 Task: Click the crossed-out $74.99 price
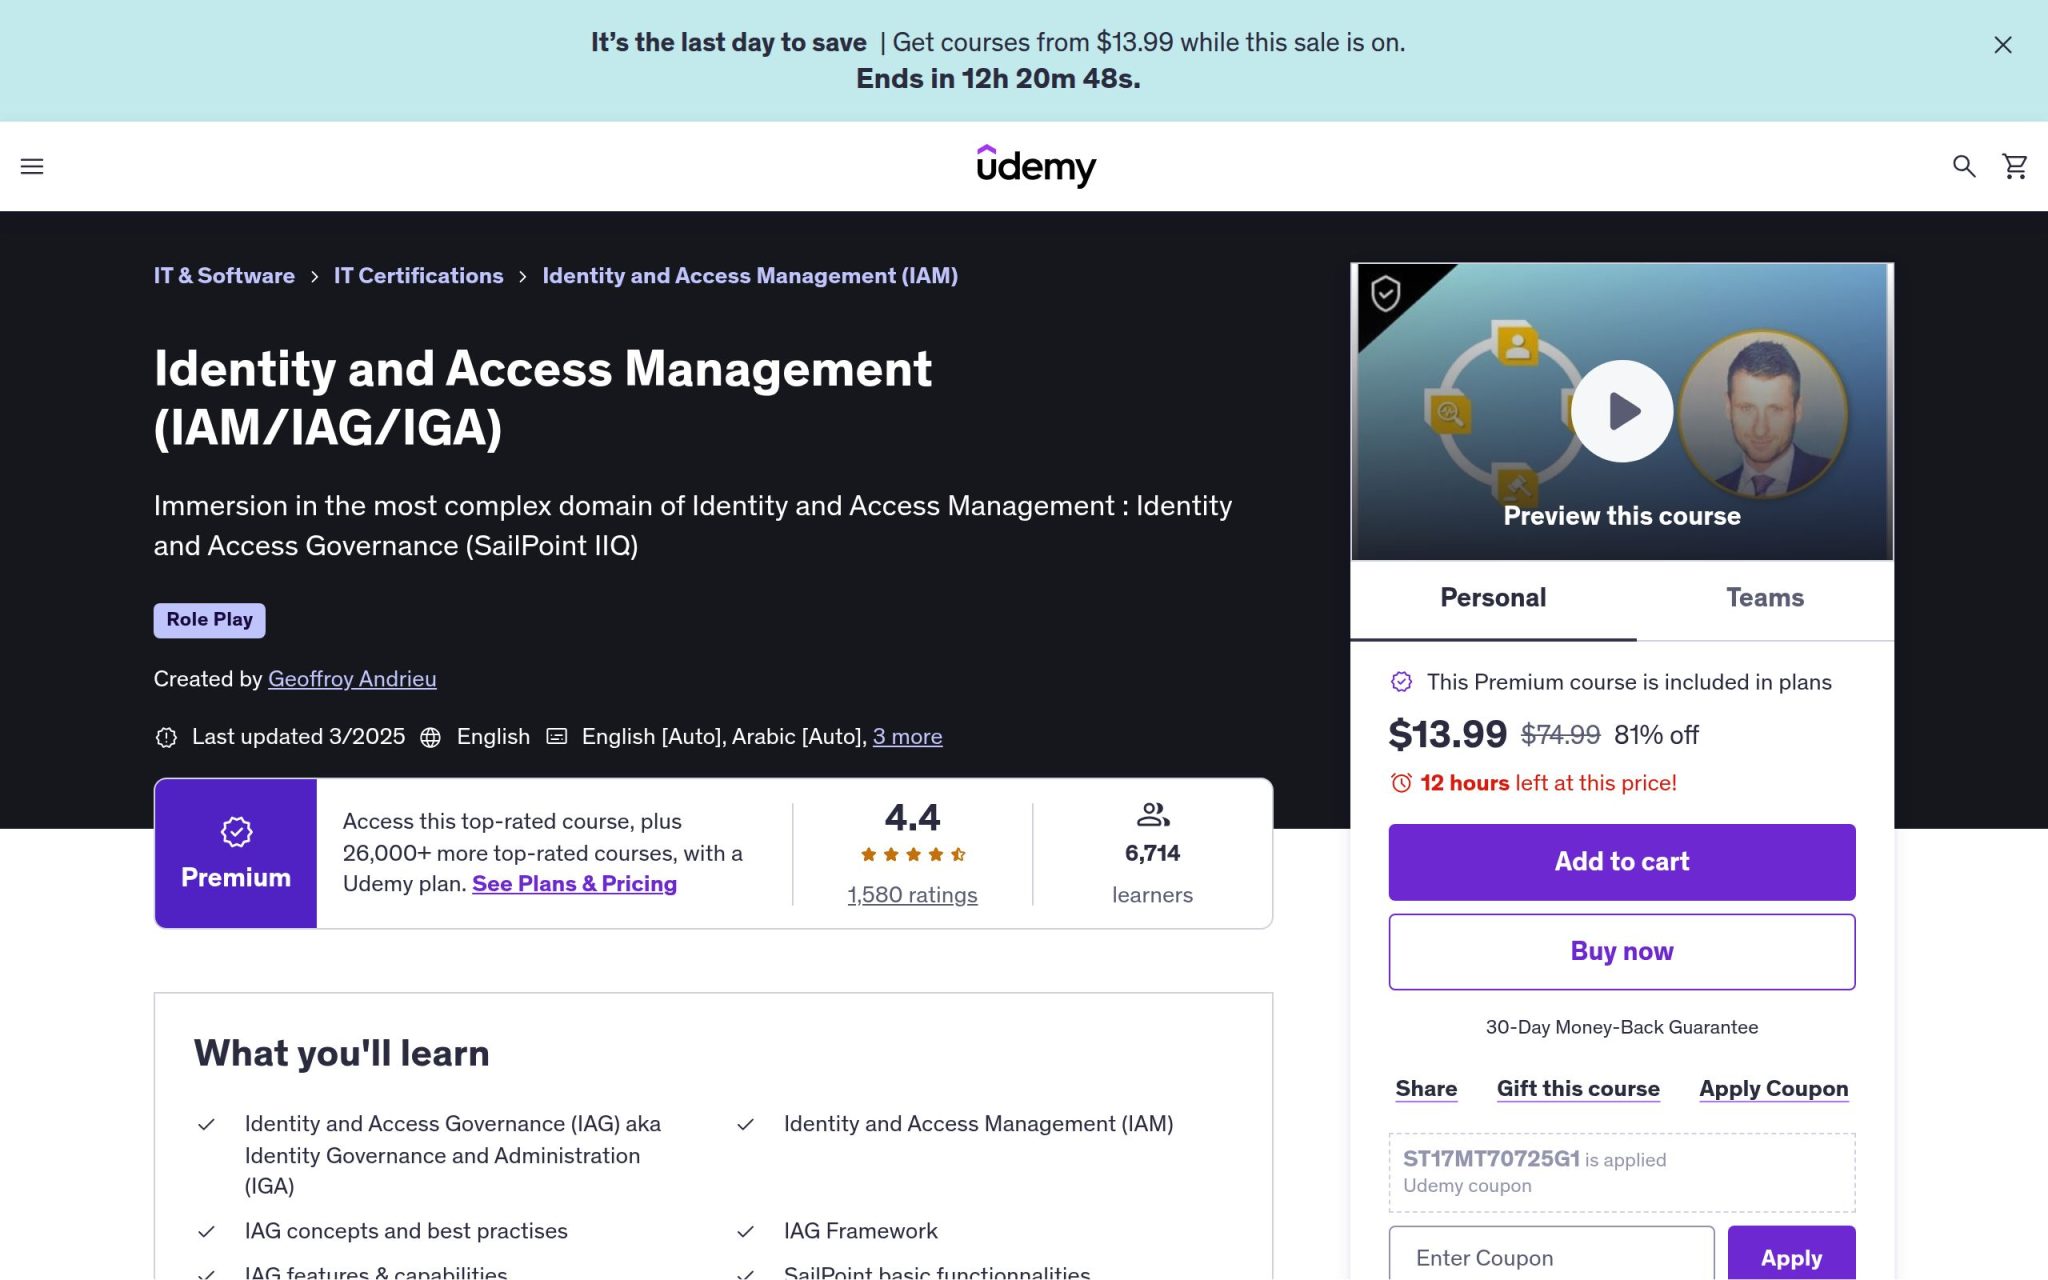(x=1560, y=735)
